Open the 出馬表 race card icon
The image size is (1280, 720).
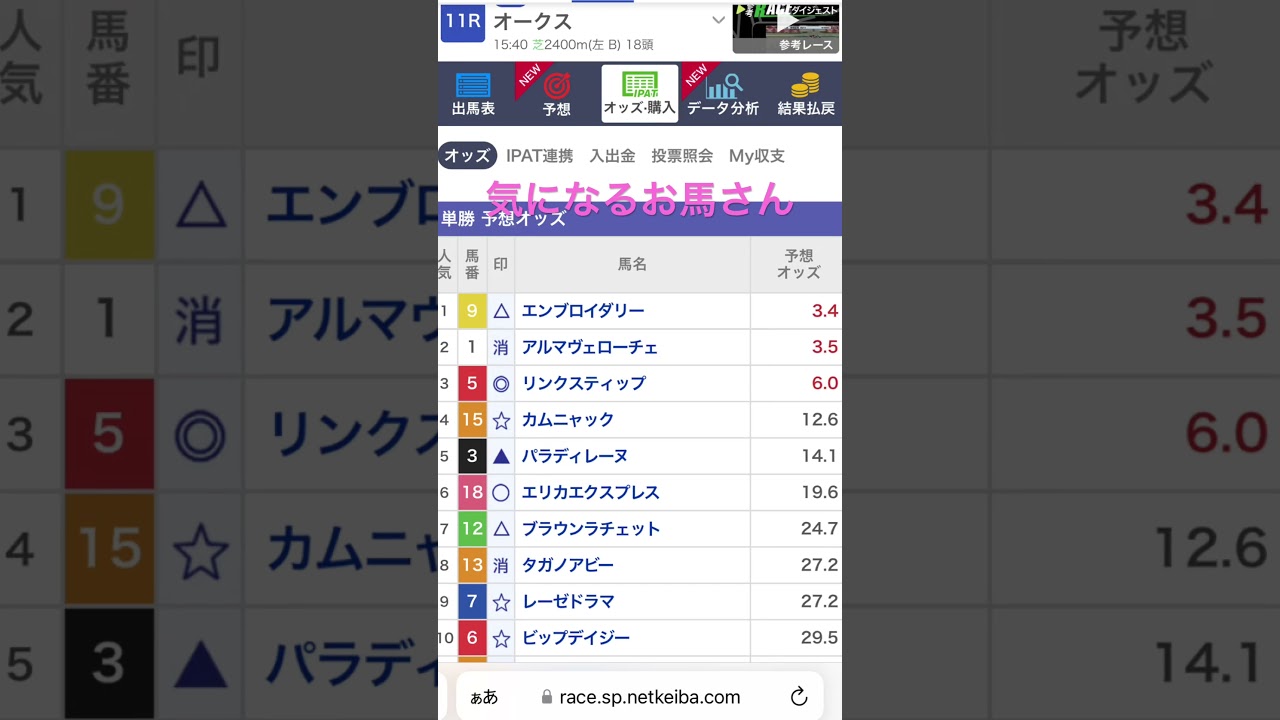[x=472, y=93]
